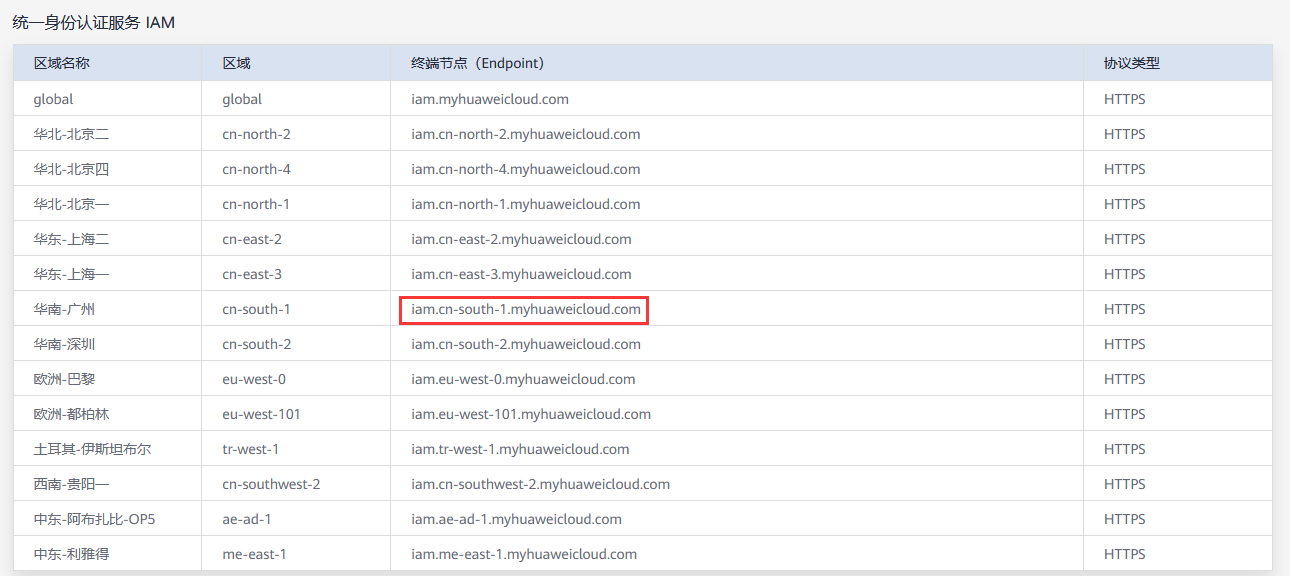Select the 欧洲-都柏林 region name
The width and height of the screenshot is (1290, 576).
point(71,414)
